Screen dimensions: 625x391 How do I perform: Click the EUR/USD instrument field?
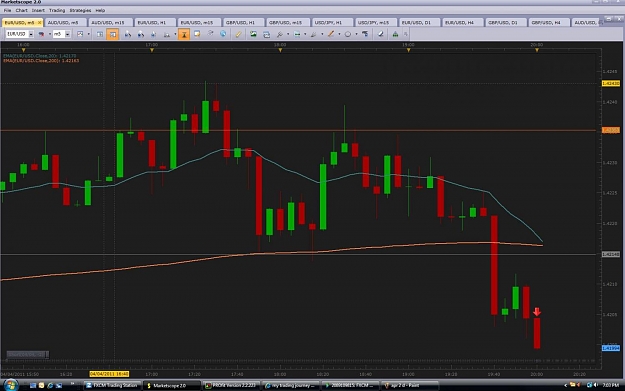pyautogui.click(x=17, y=34)
